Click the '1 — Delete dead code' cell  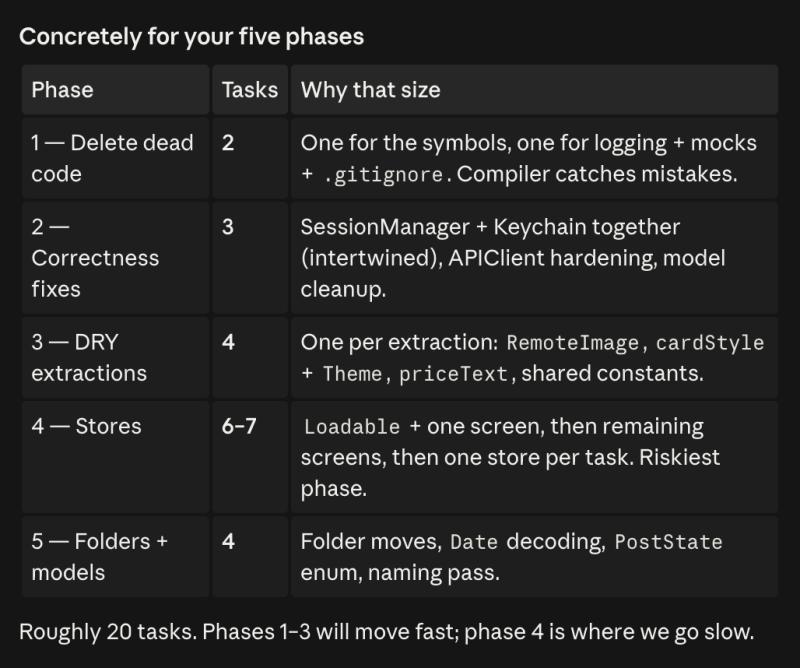click(115, 158)
